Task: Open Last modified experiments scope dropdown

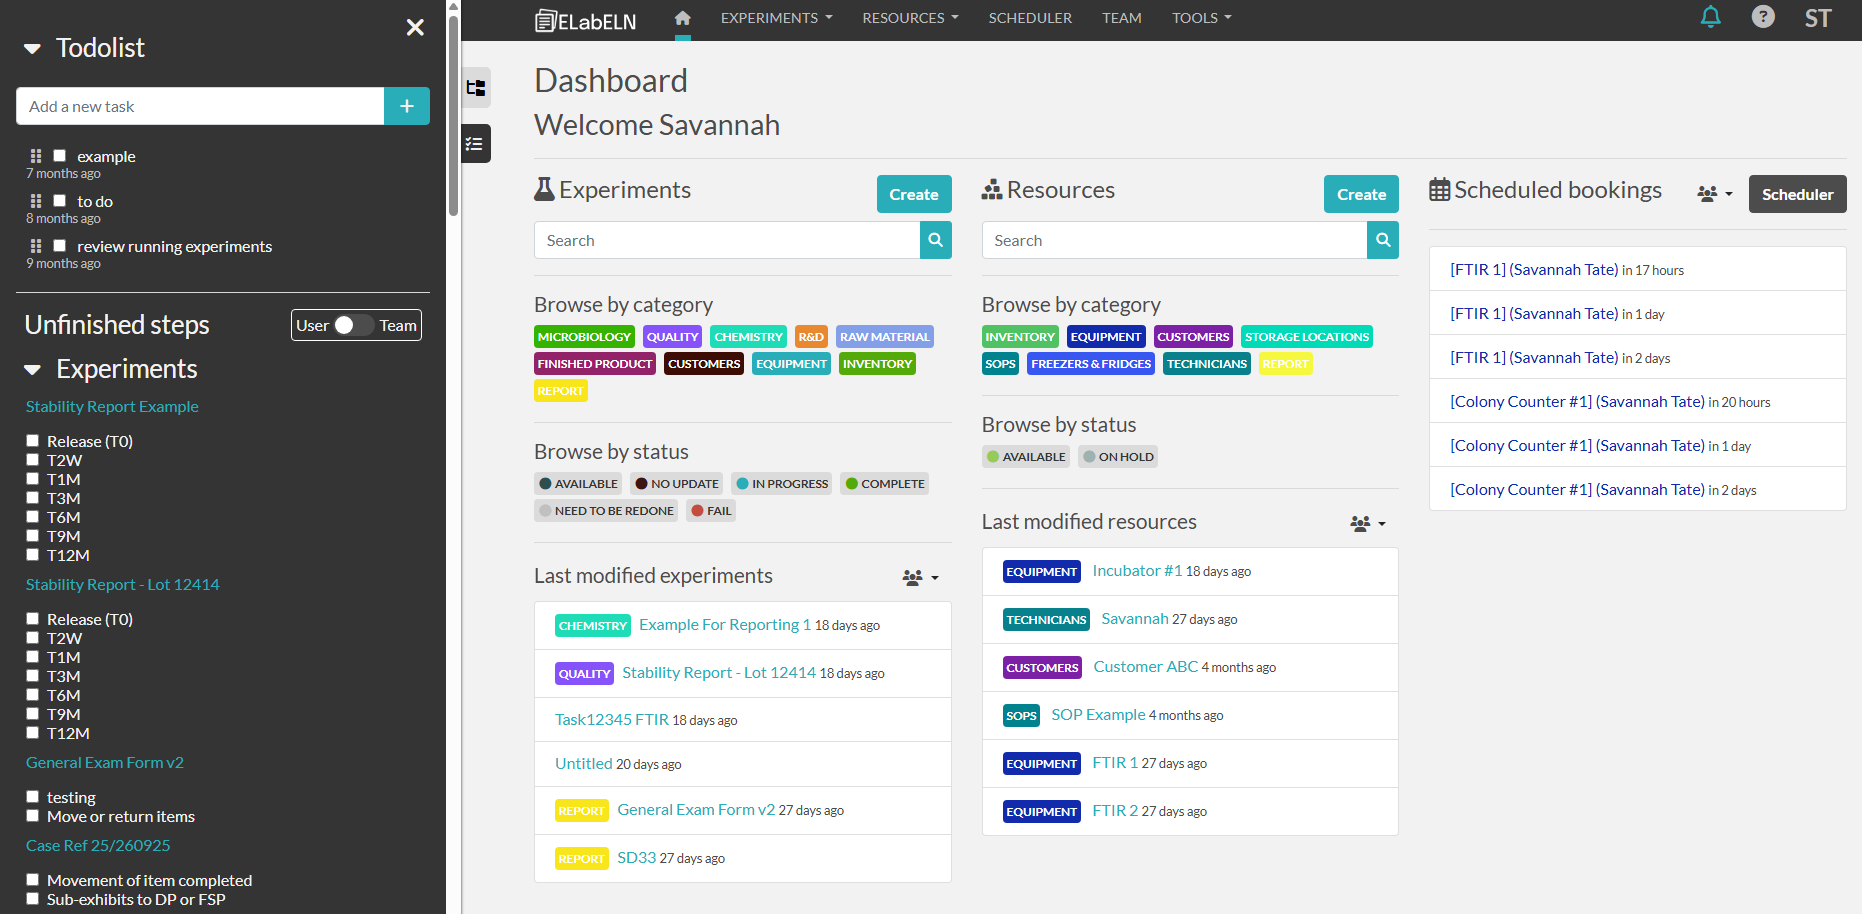Action: 920,578
